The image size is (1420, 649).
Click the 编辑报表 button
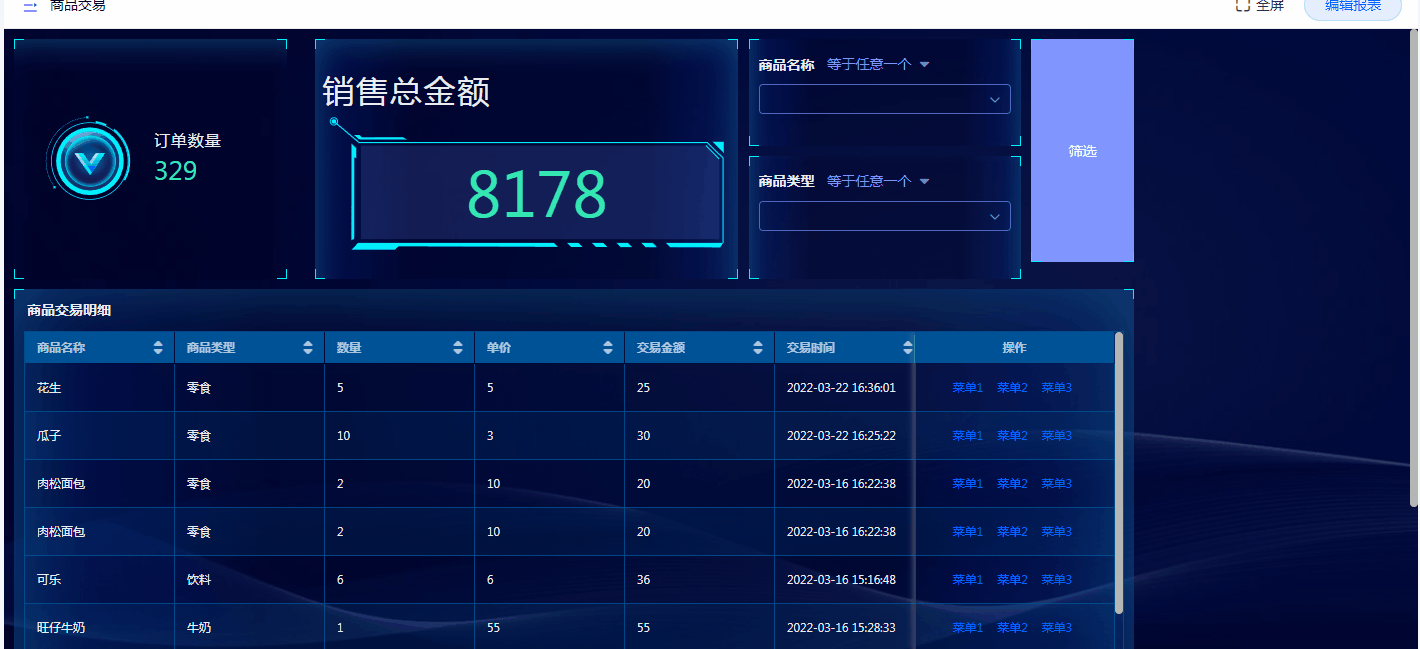[x=1352, y=7]
